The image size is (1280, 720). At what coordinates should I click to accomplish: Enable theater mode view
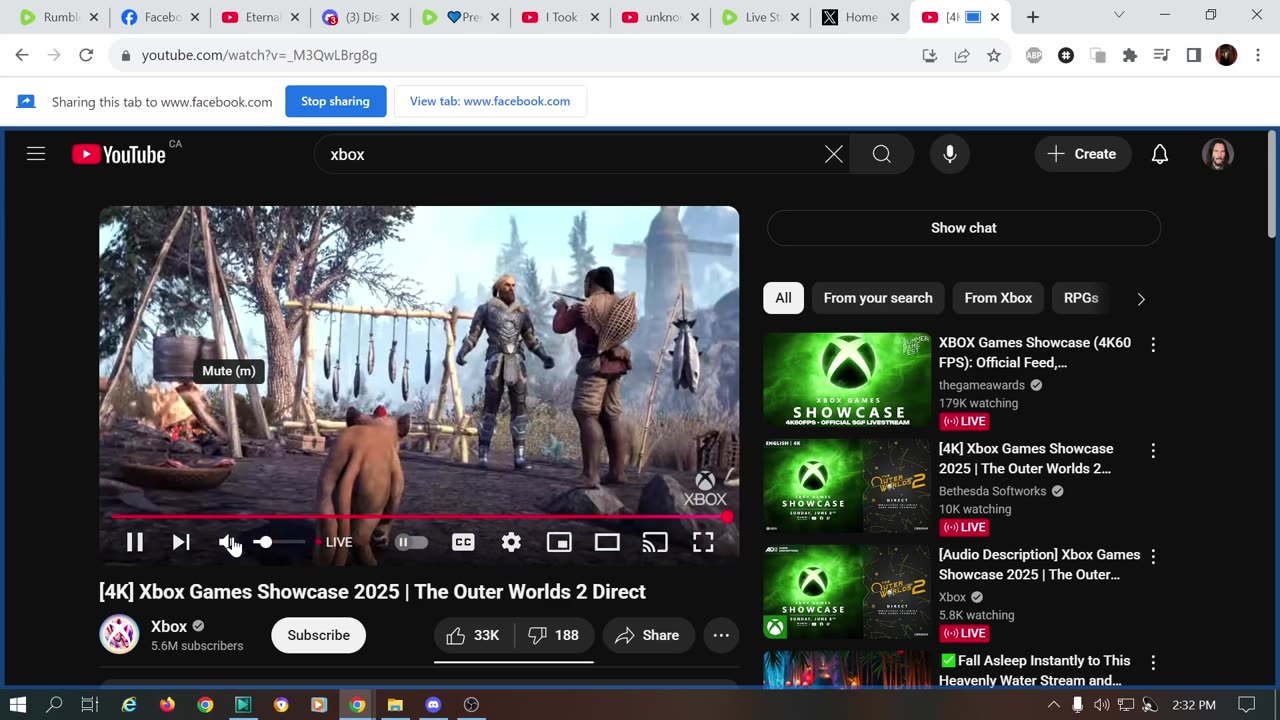[x=607, y=542]
